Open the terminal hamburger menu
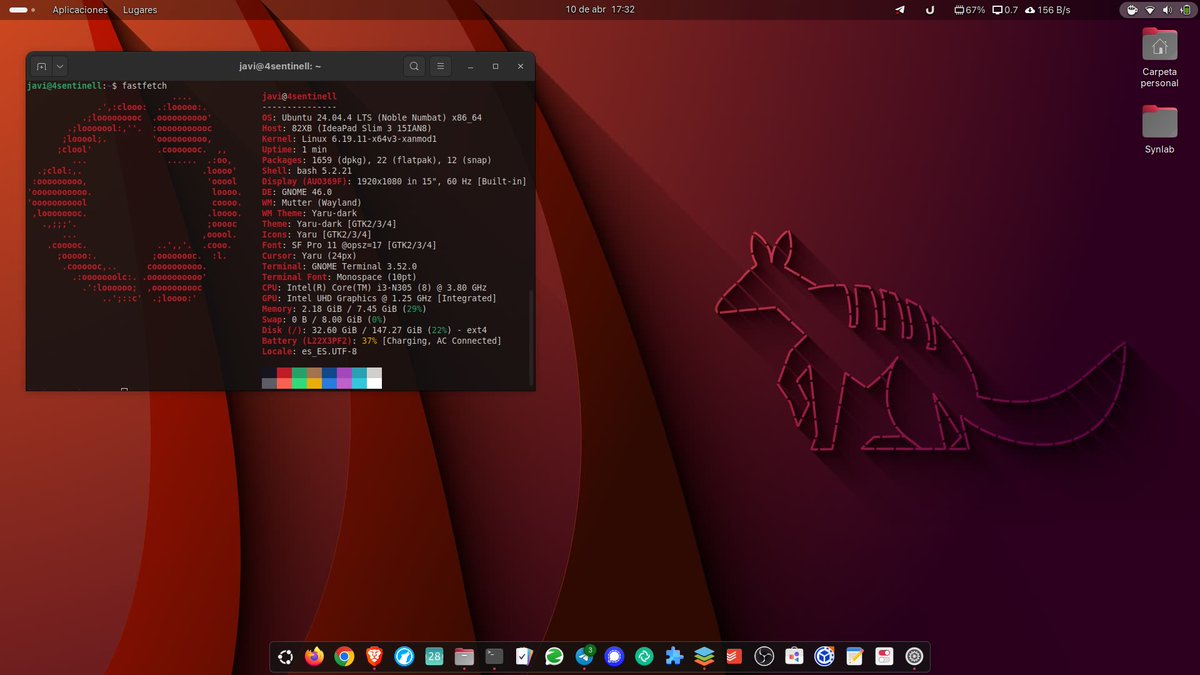The image size is (1200, 675). (442, 66)
